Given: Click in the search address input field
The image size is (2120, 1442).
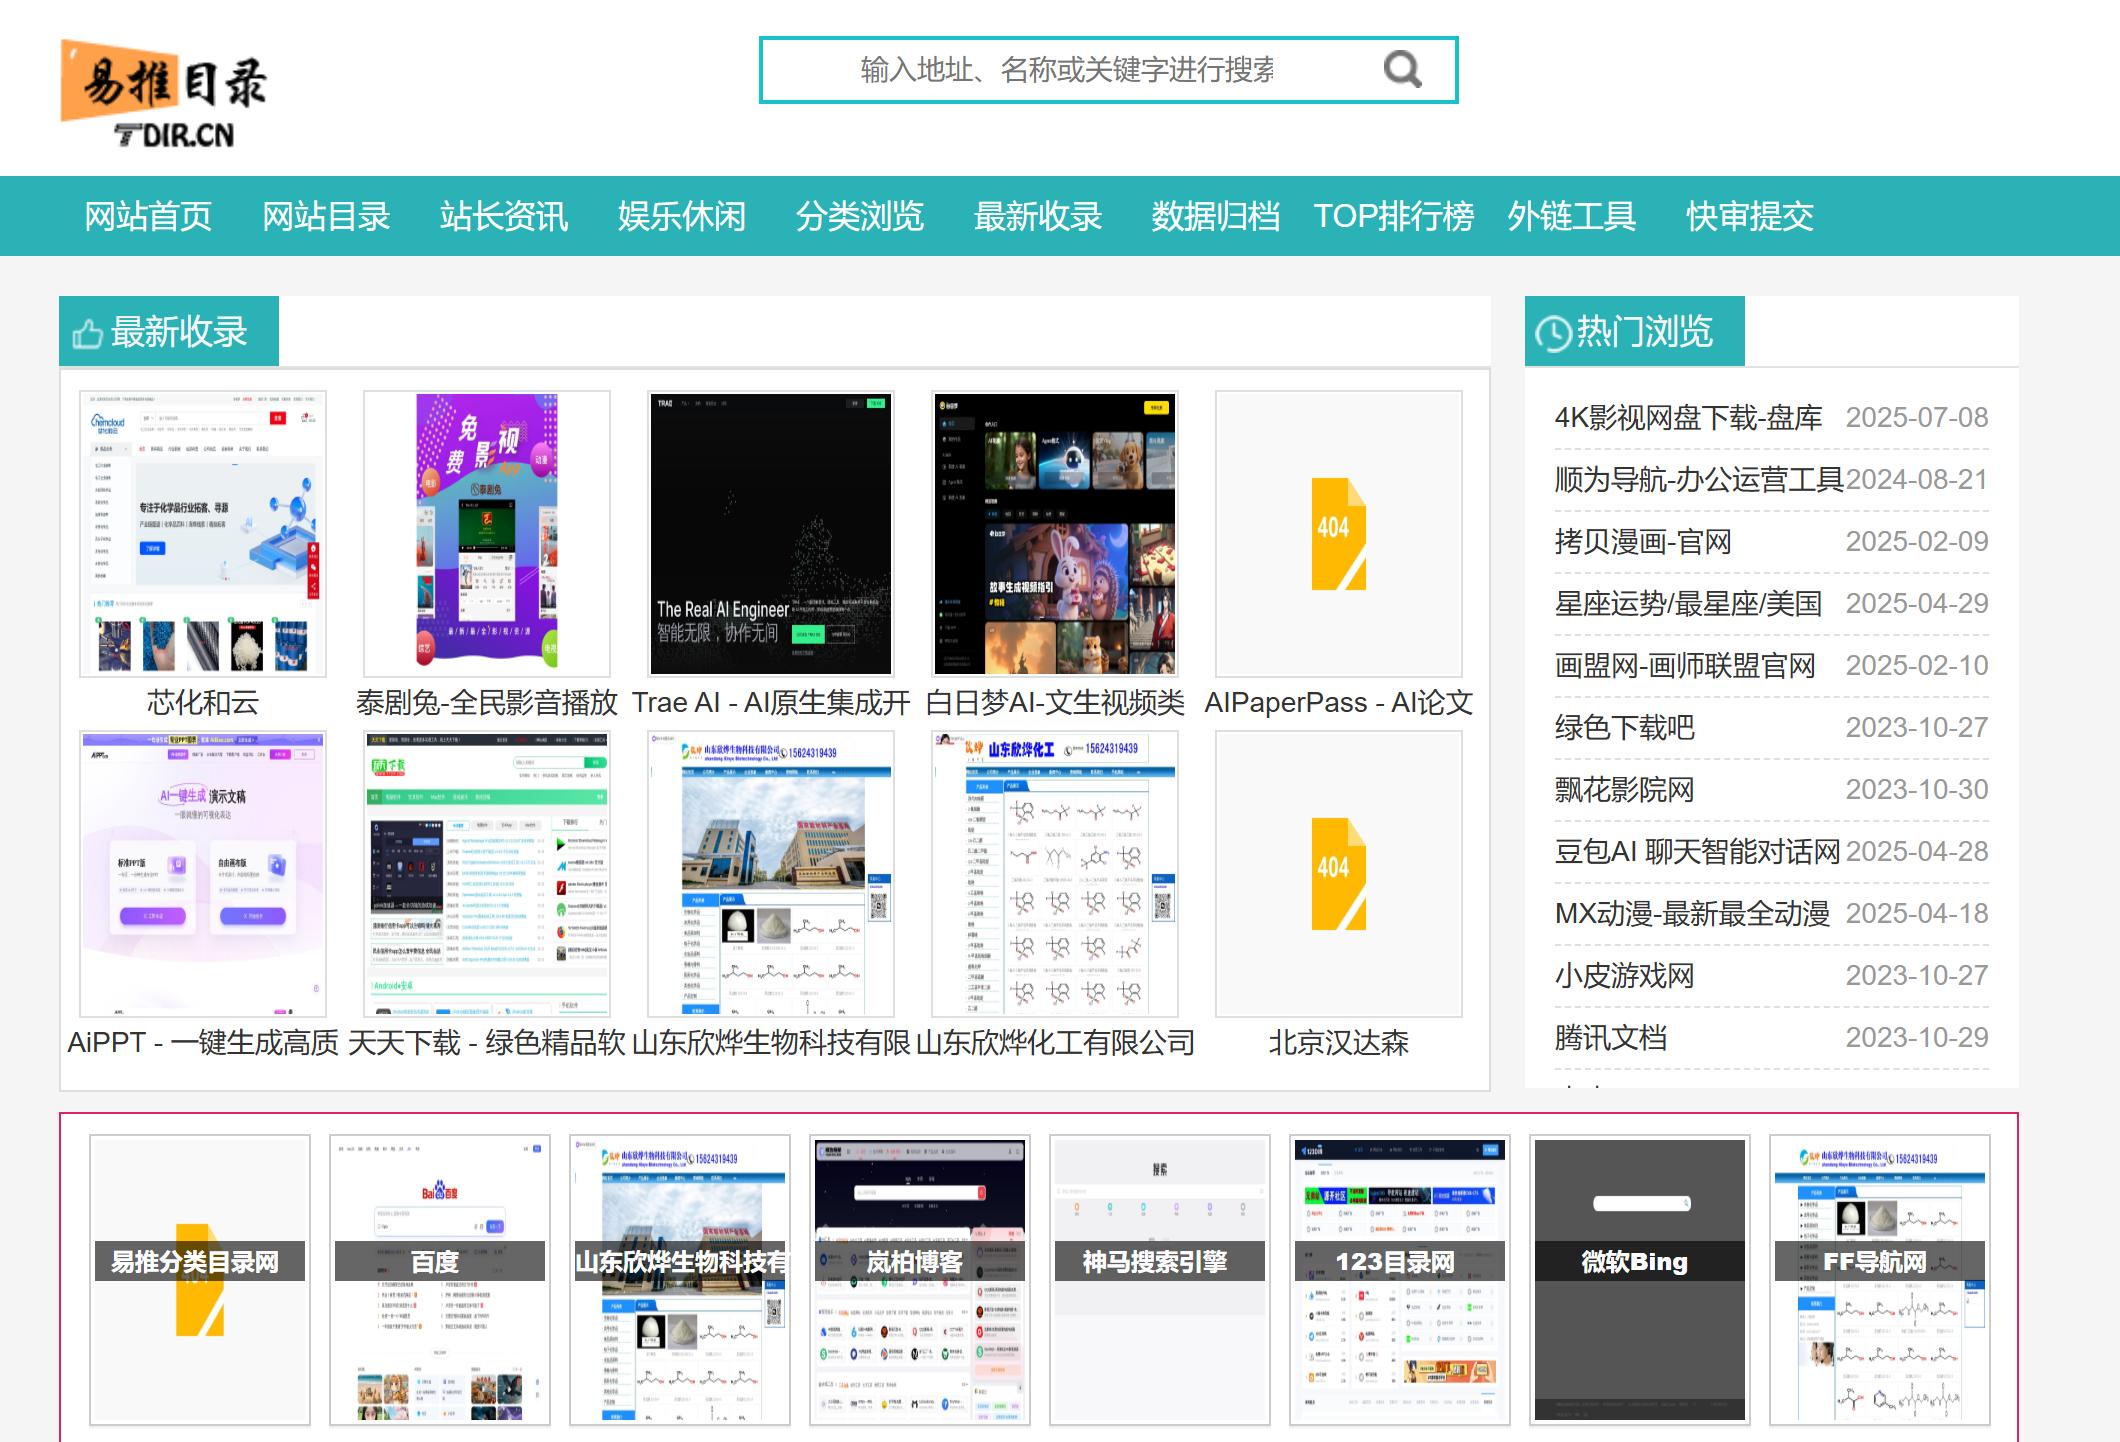Looking at the screenshot, I should click(1066, 70).
